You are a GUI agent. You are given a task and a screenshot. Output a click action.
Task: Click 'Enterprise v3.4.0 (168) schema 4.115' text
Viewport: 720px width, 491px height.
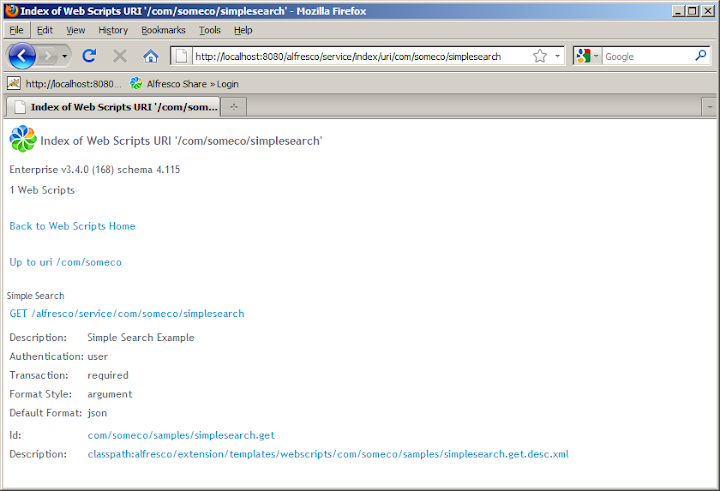pos(95,169)
